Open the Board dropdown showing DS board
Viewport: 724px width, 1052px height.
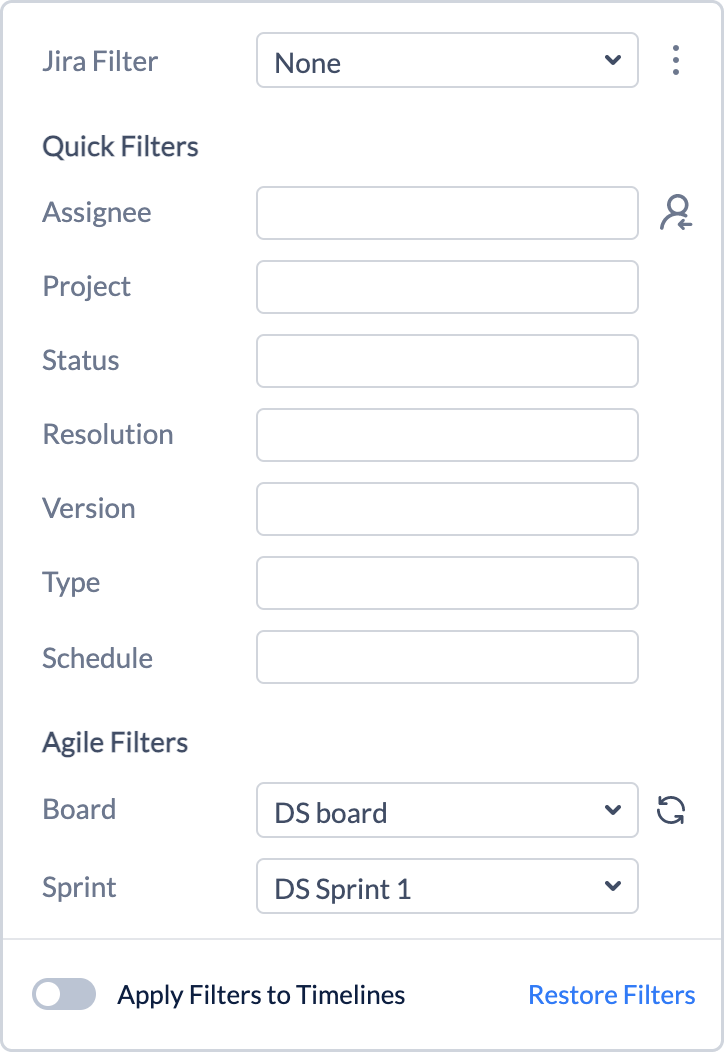coord(447,810)
